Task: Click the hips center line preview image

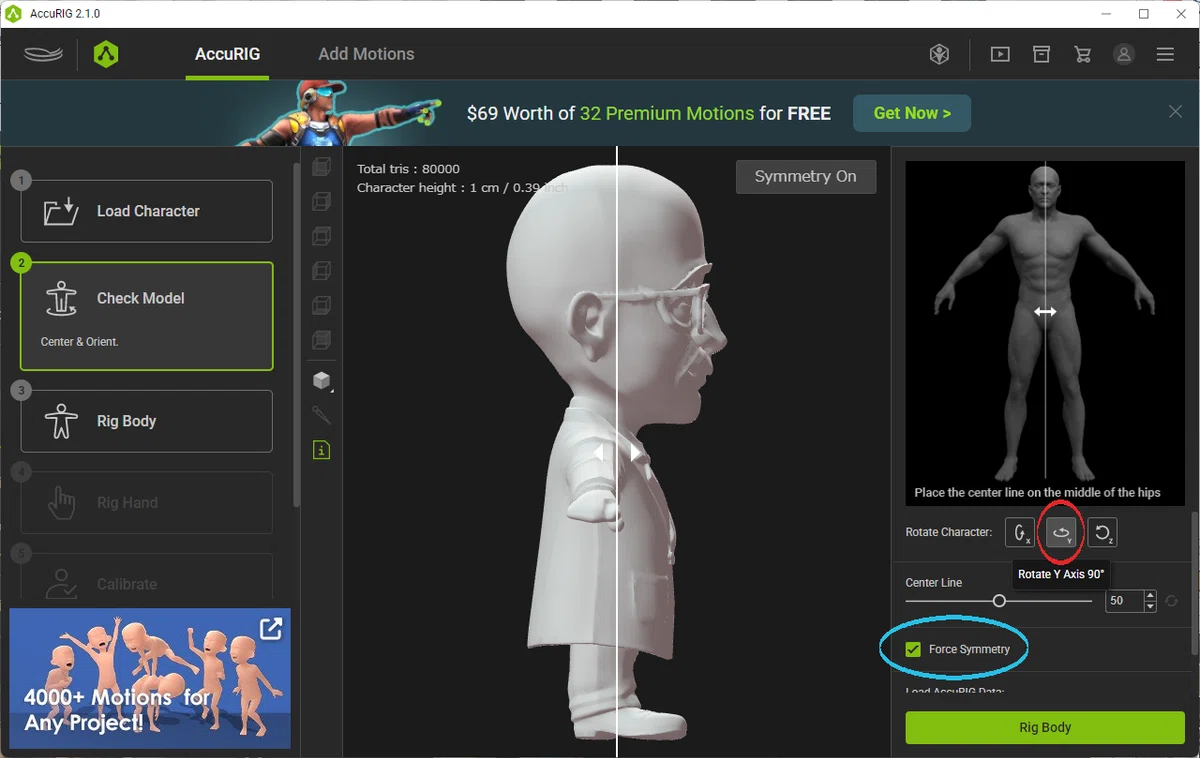Action: tap(1045, 333)
